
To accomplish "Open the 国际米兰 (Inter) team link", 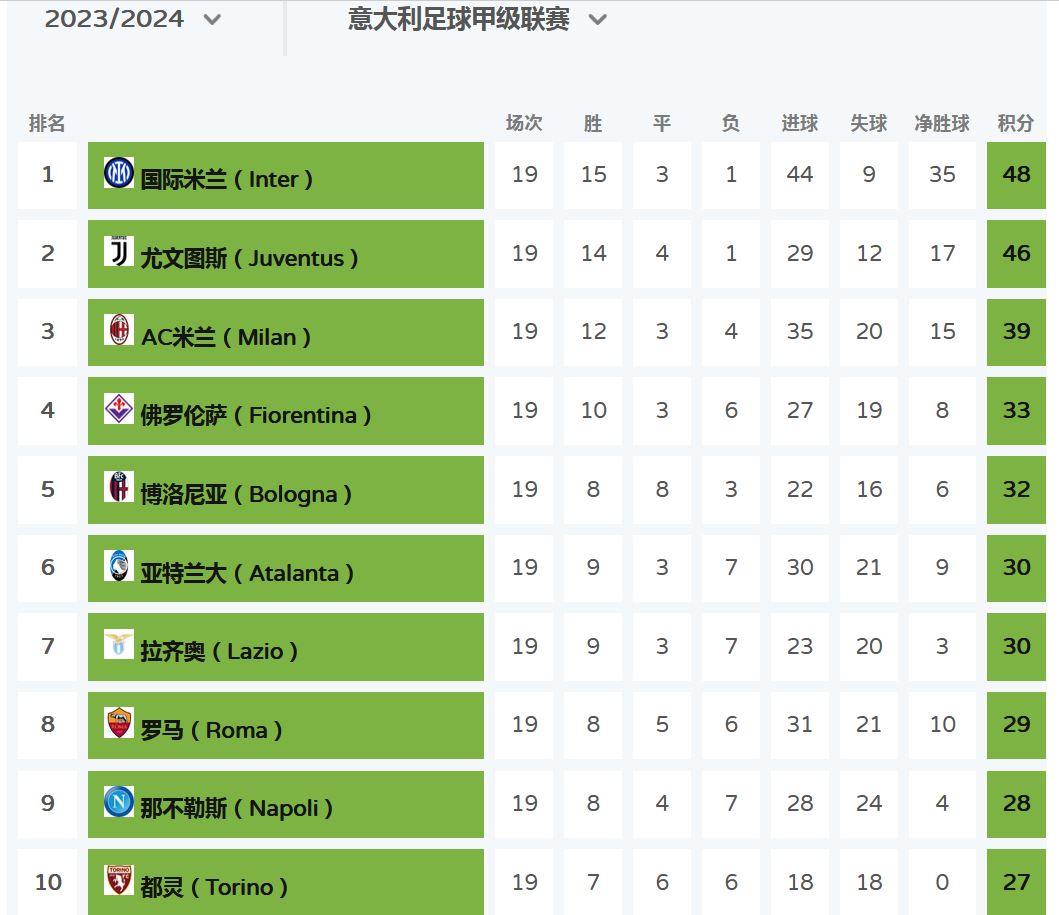I will click(x=227, y=180).
